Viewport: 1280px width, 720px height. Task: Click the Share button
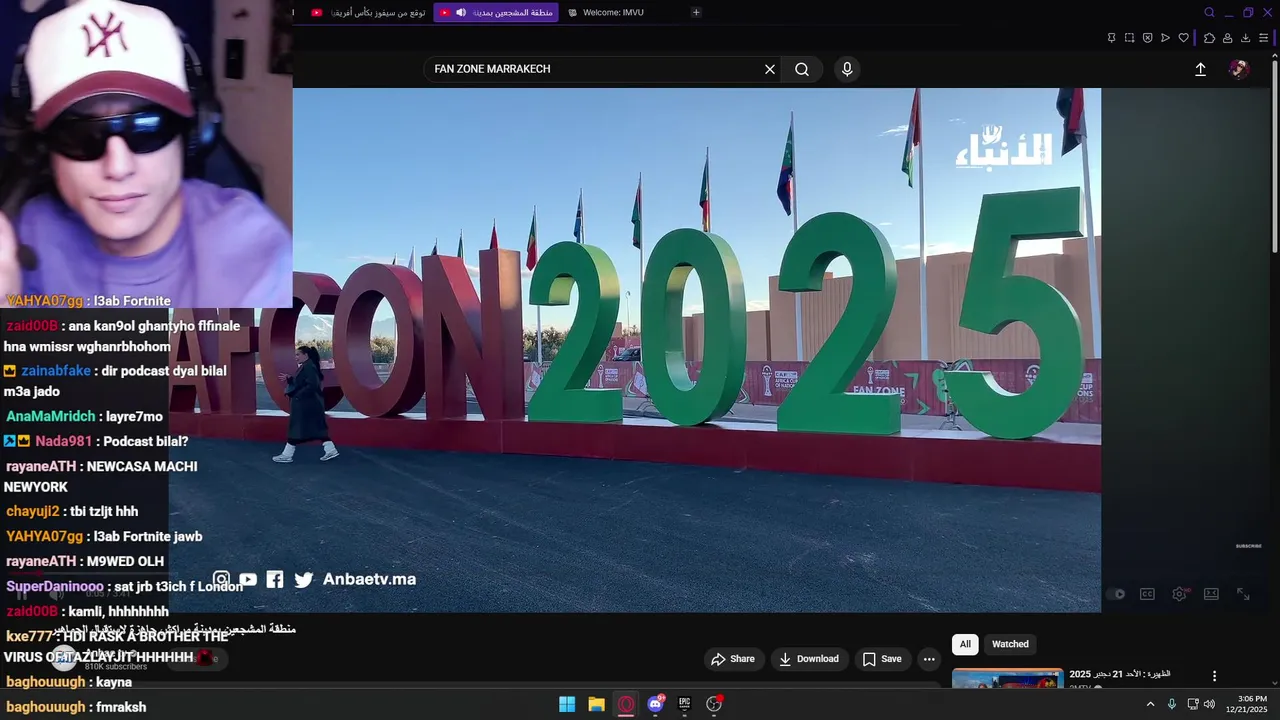point(733,659)
